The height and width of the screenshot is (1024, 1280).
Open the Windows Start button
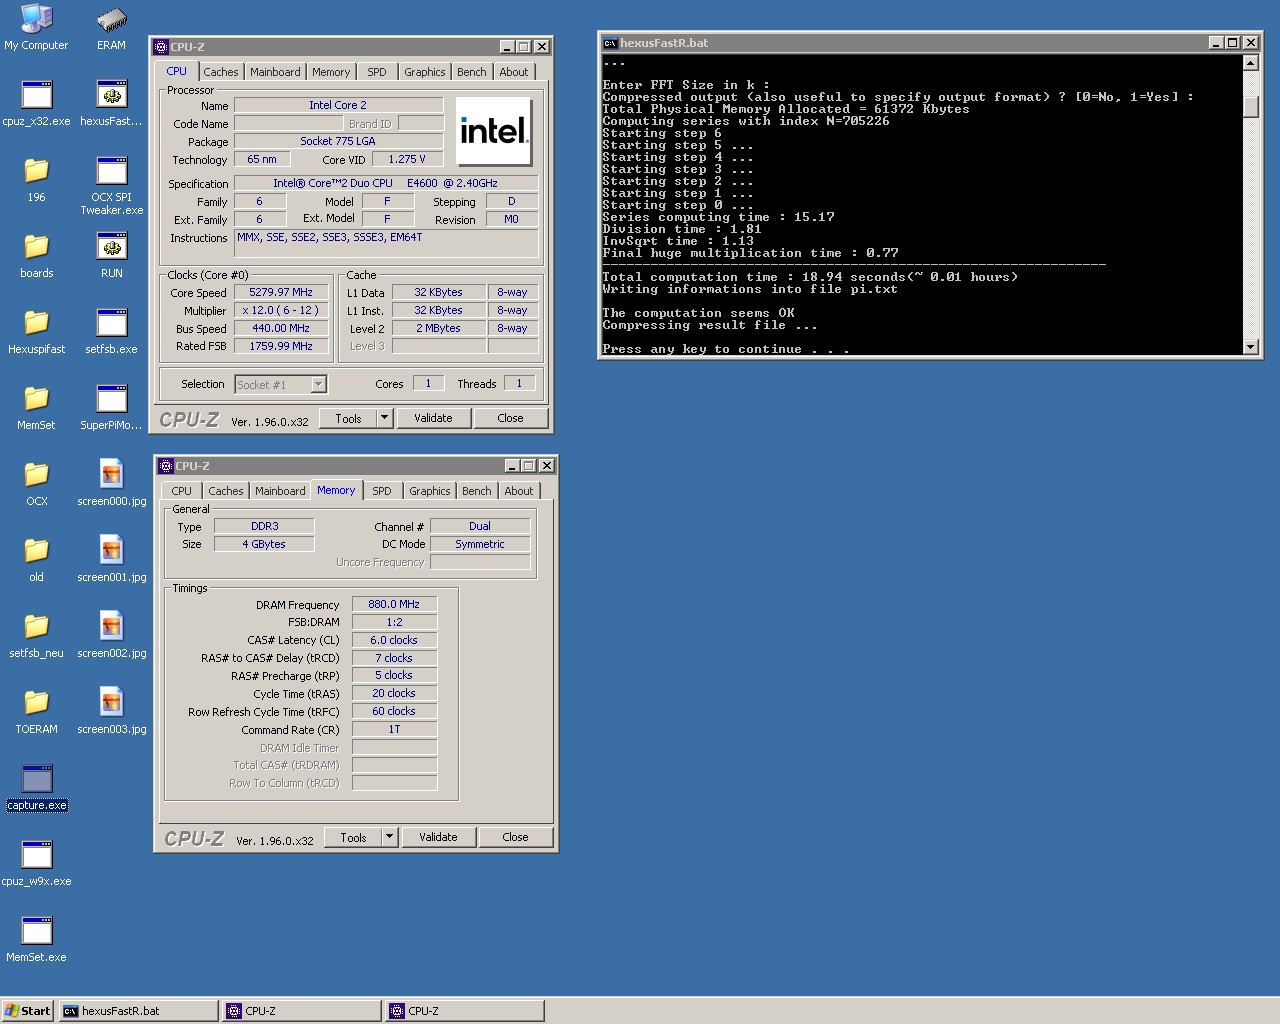pos(27,1011)
